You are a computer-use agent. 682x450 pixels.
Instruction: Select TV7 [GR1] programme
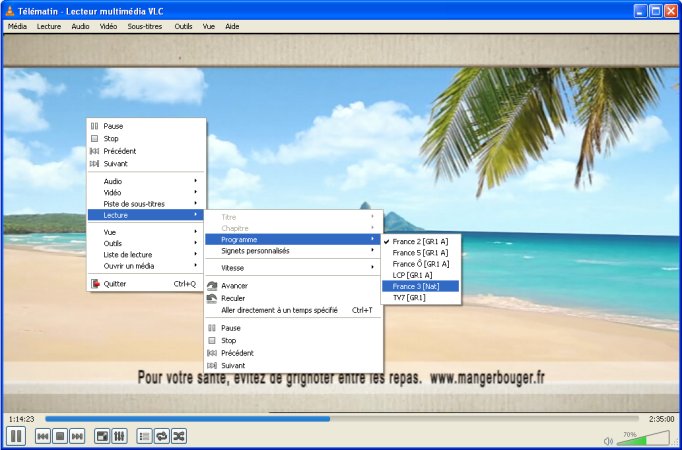pyautogui.click(x=421, y=297)
